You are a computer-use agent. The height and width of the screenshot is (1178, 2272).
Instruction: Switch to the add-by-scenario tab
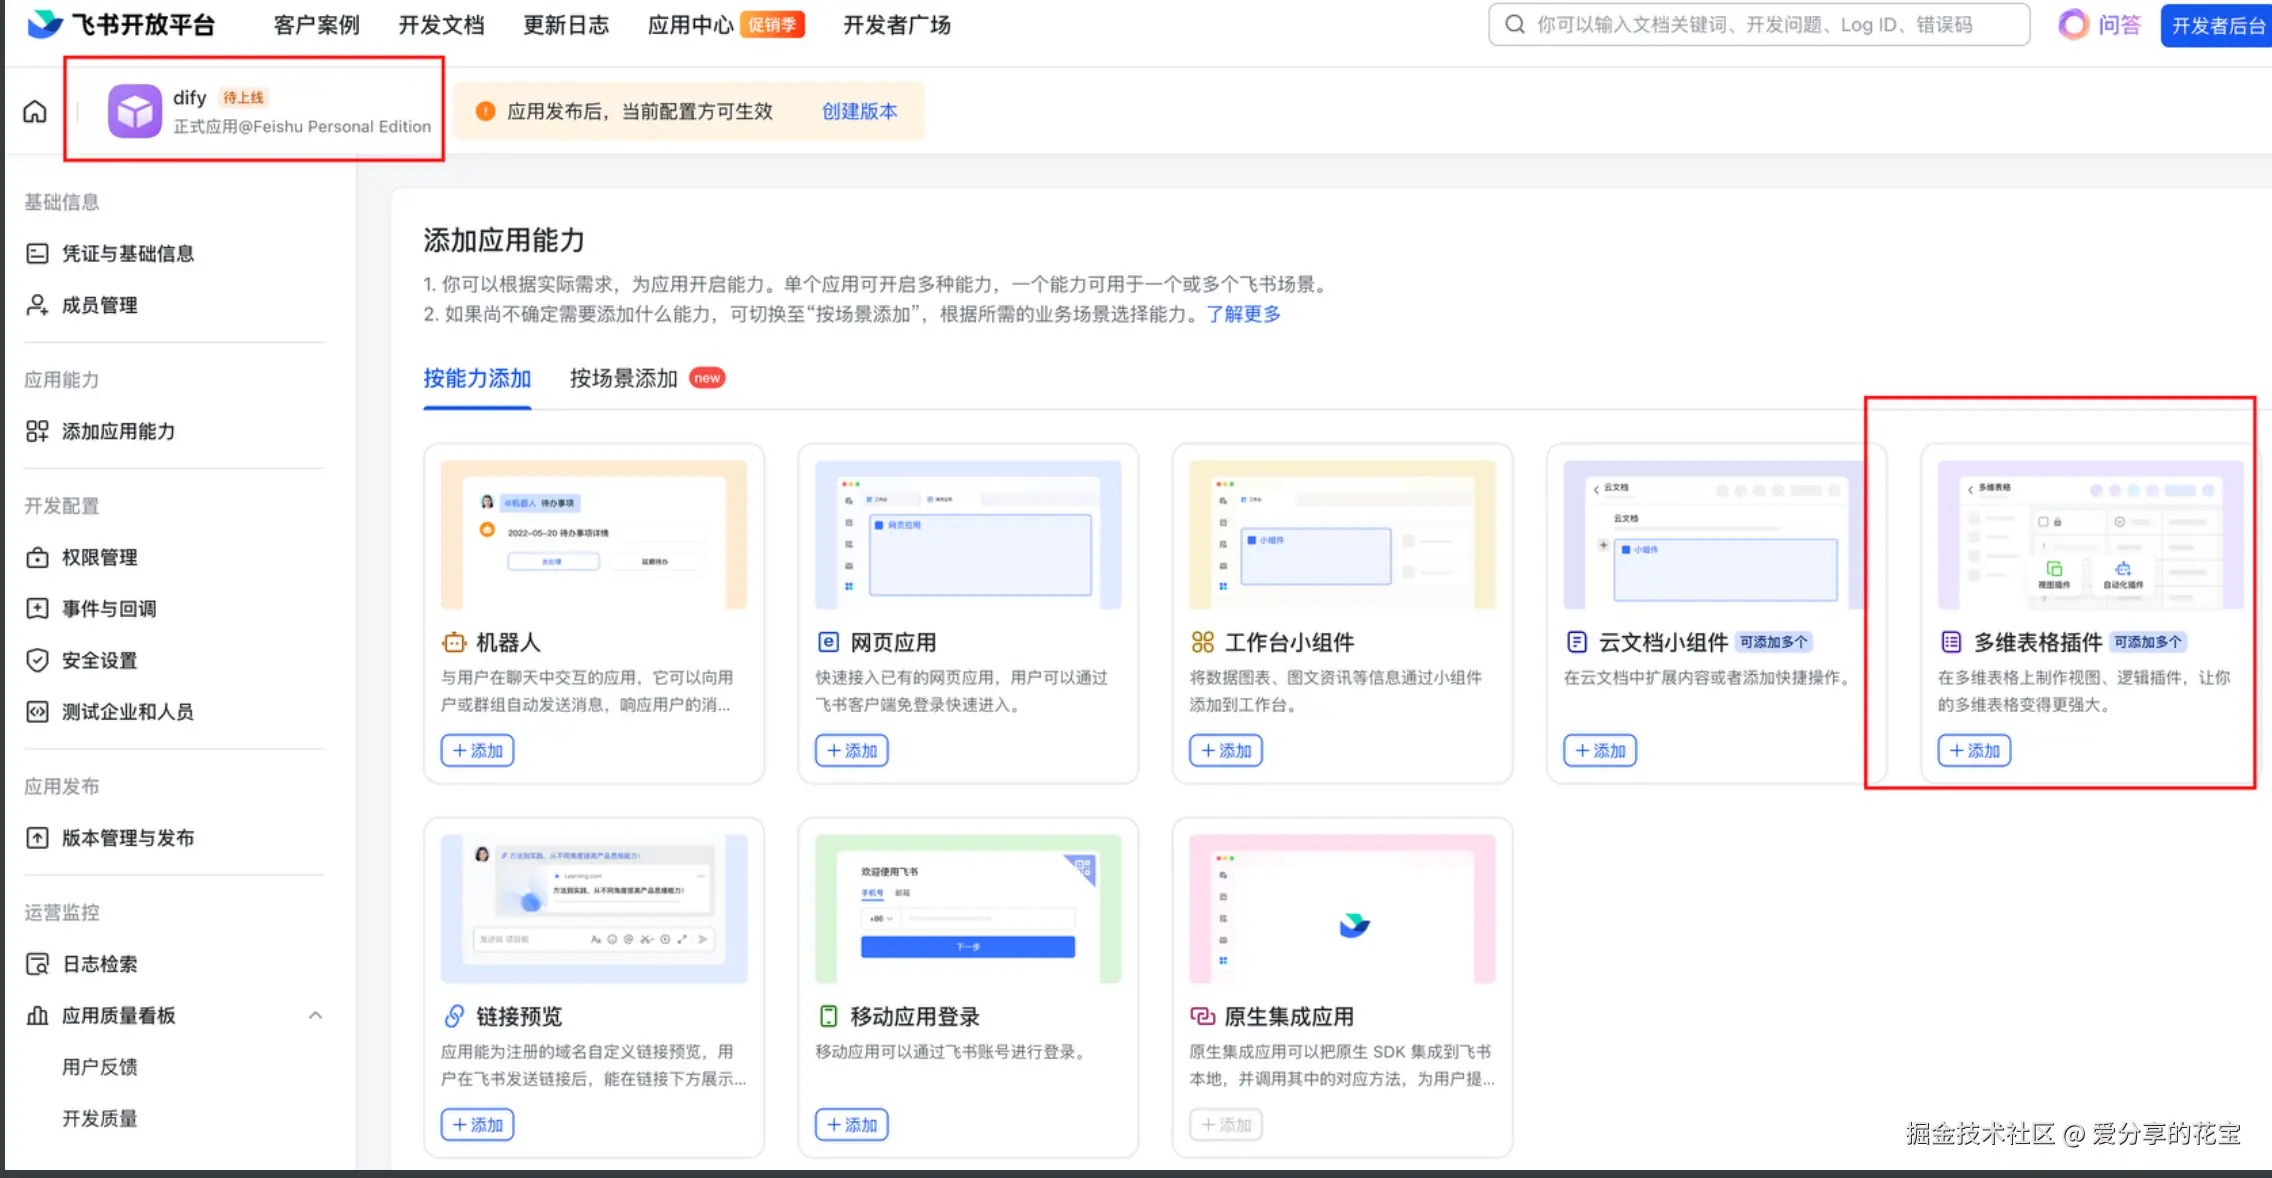point(624,378)
